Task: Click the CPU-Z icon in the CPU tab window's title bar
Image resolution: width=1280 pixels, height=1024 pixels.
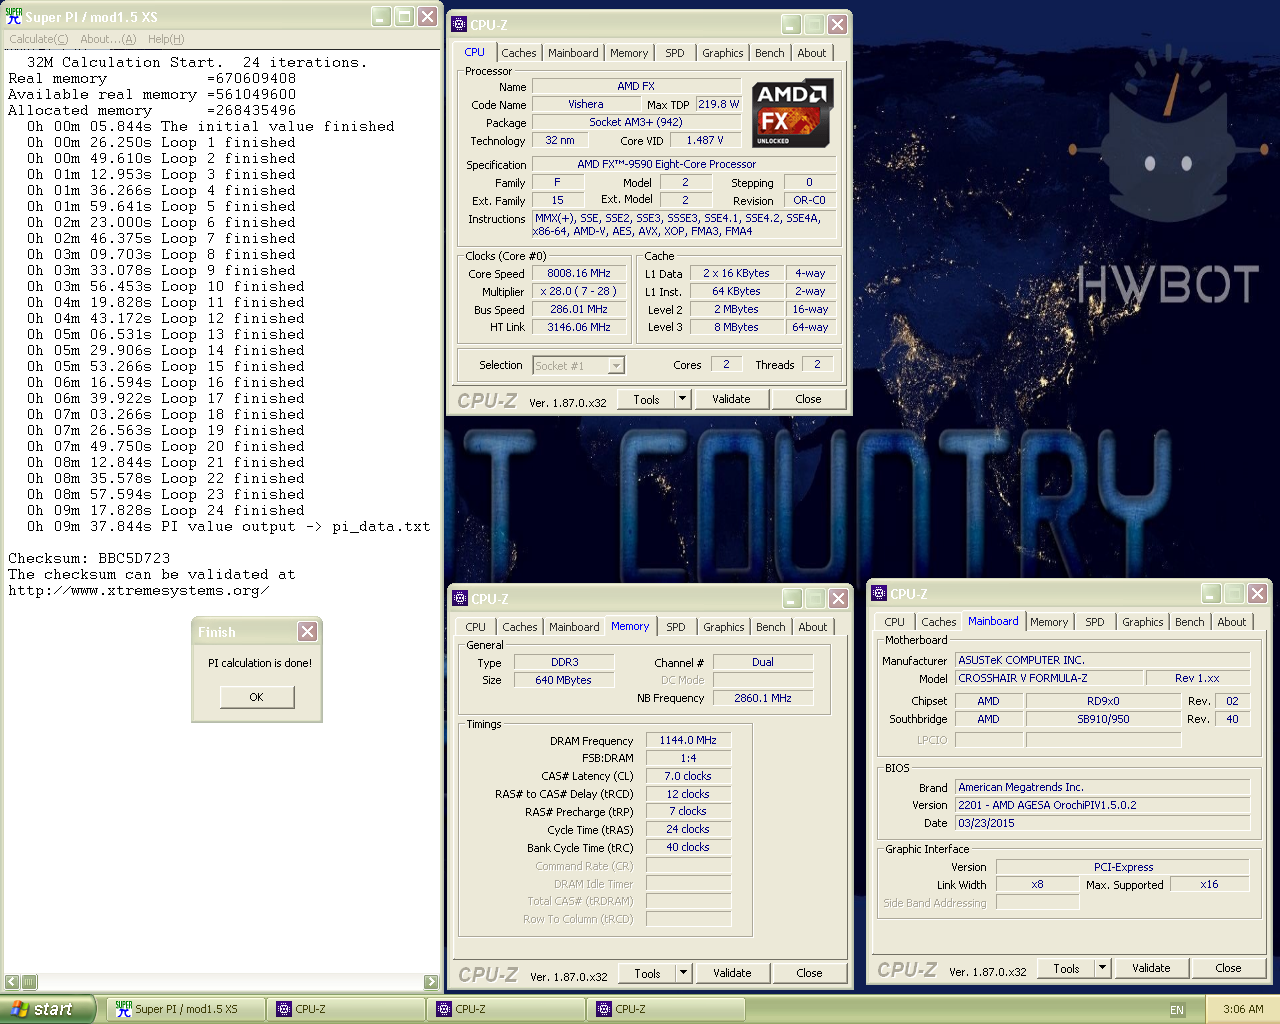Action: 460,24
